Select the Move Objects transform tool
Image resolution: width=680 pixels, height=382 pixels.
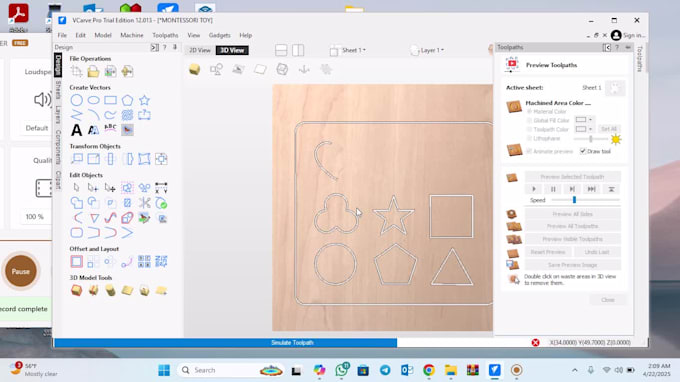pos(77,159)
